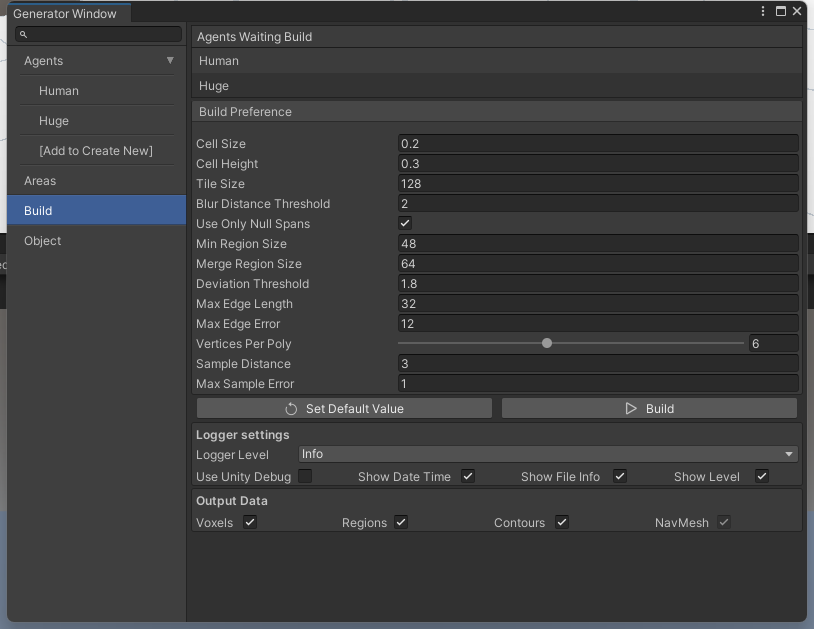The image size is (814, 629).
Task: Click the Set Default Value button
Action: click(x=344, y=408)
